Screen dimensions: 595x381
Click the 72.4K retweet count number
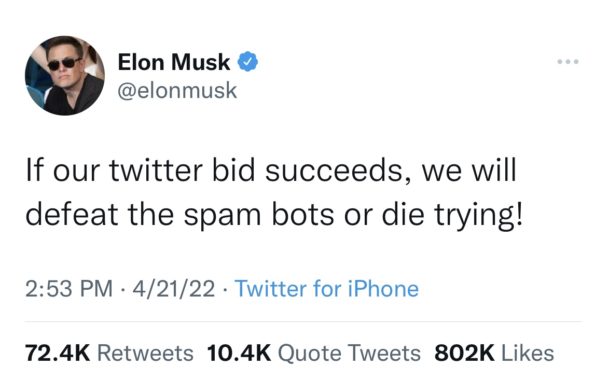pyautogui.click(x=57, y=353)
